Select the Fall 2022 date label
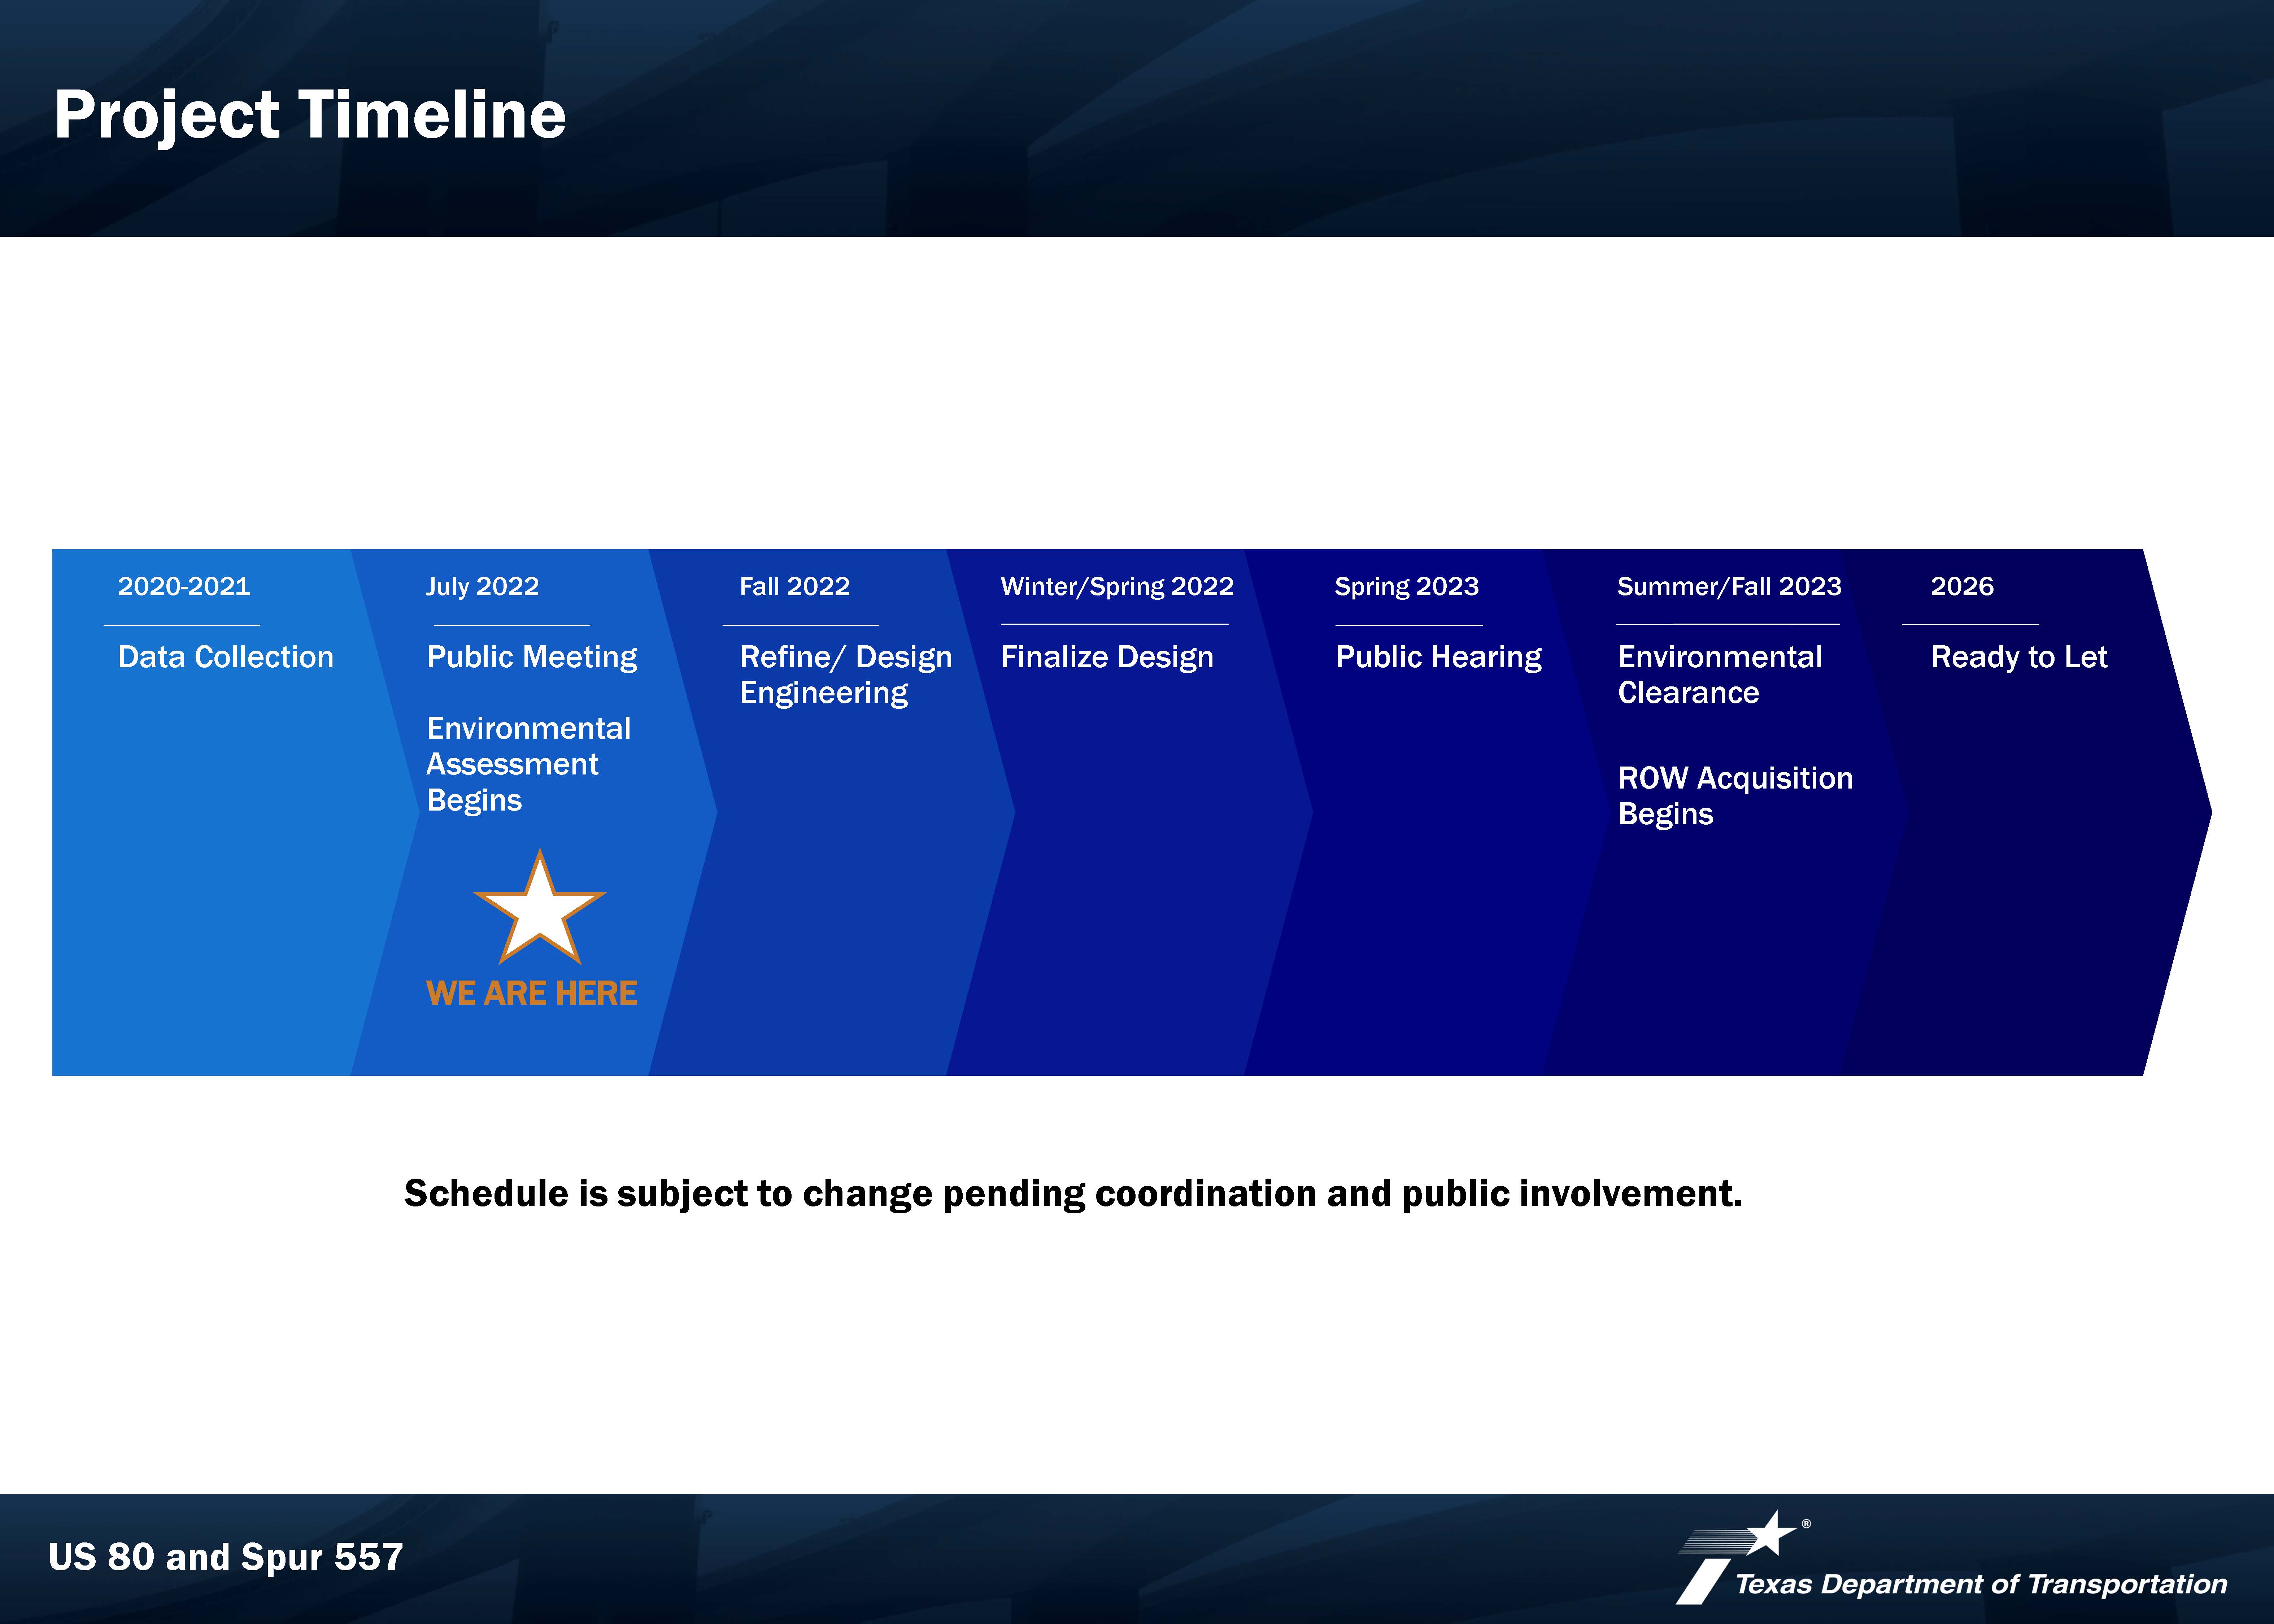Screen dimensions: 2274x1624 click(x=795, y=586)
